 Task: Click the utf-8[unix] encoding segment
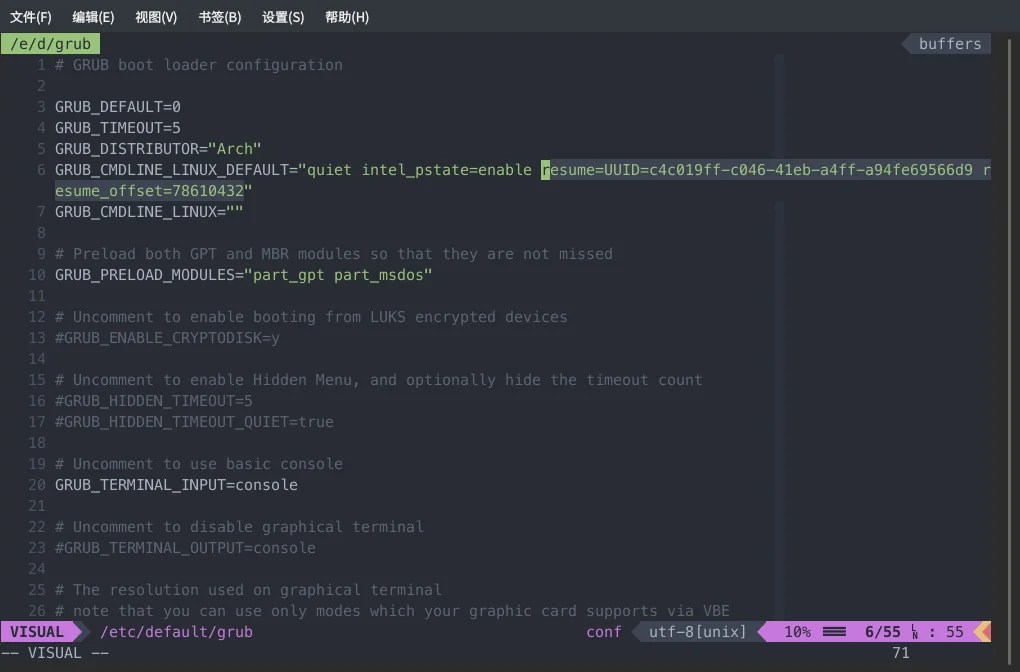coord(695,631)
